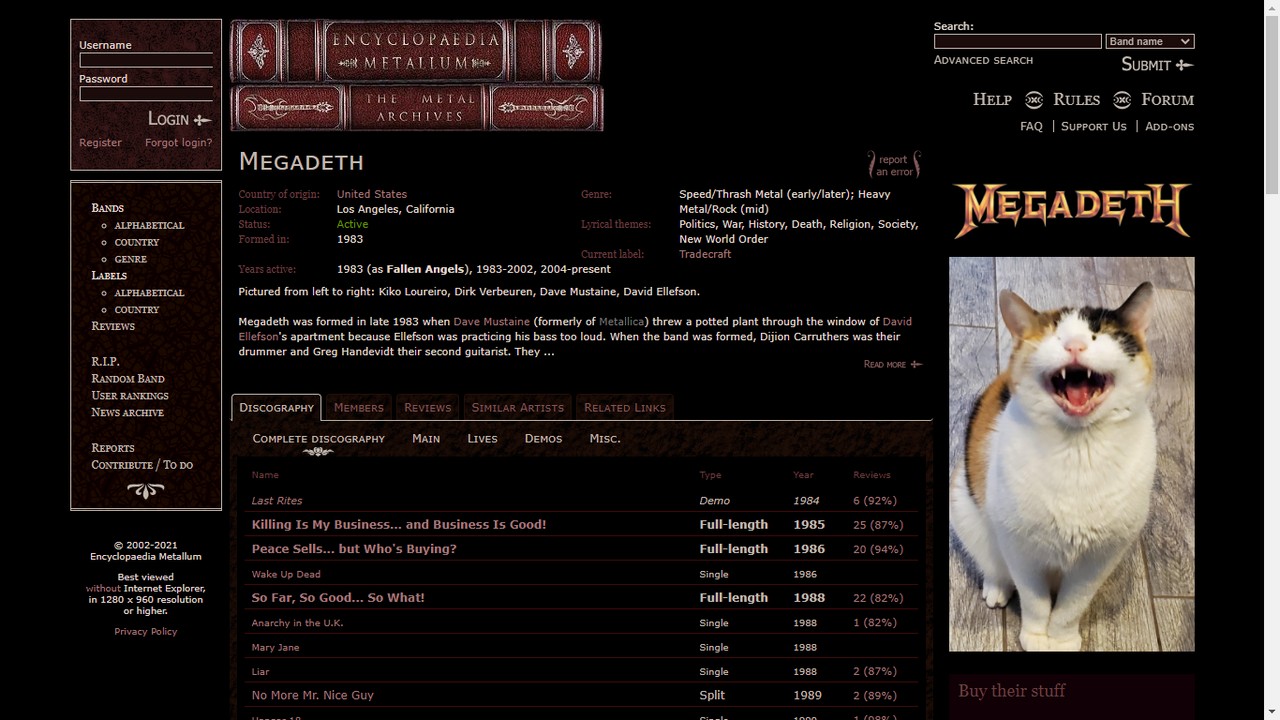Select the Lives discography sub-tab
The height and width of the screenshot is (720, 1280).
point(482,439)
